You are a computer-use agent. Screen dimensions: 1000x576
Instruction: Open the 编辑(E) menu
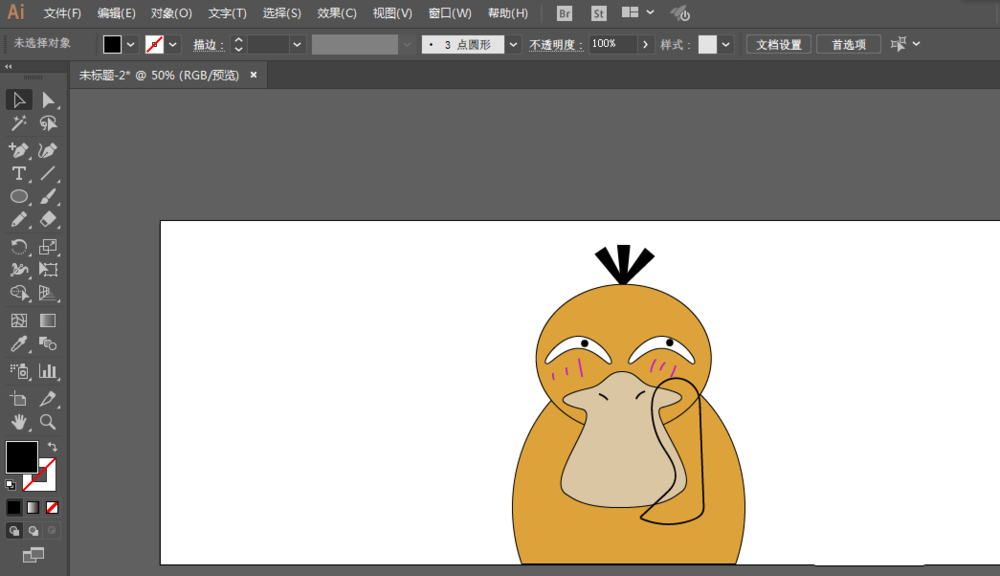coord(117,13)
